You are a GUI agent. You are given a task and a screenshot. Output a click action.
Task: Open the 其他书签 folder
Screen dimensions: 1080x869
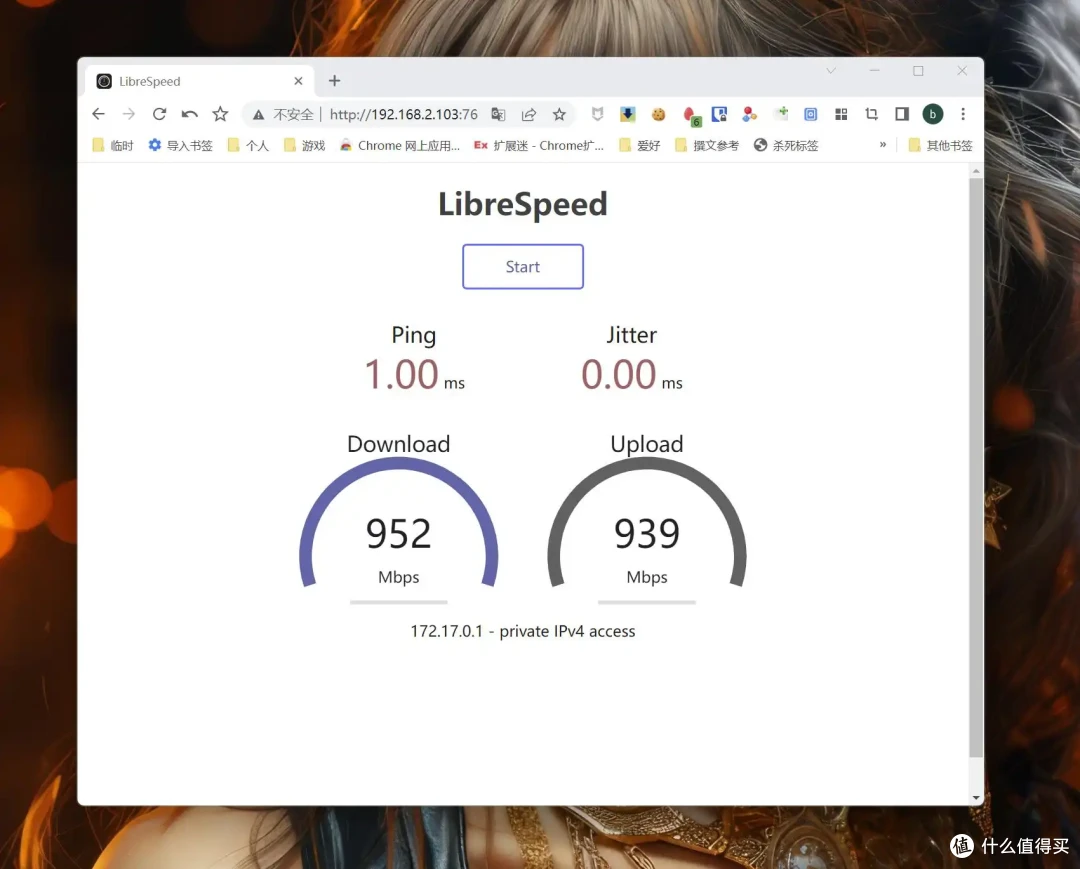click(x=940, y=145)
